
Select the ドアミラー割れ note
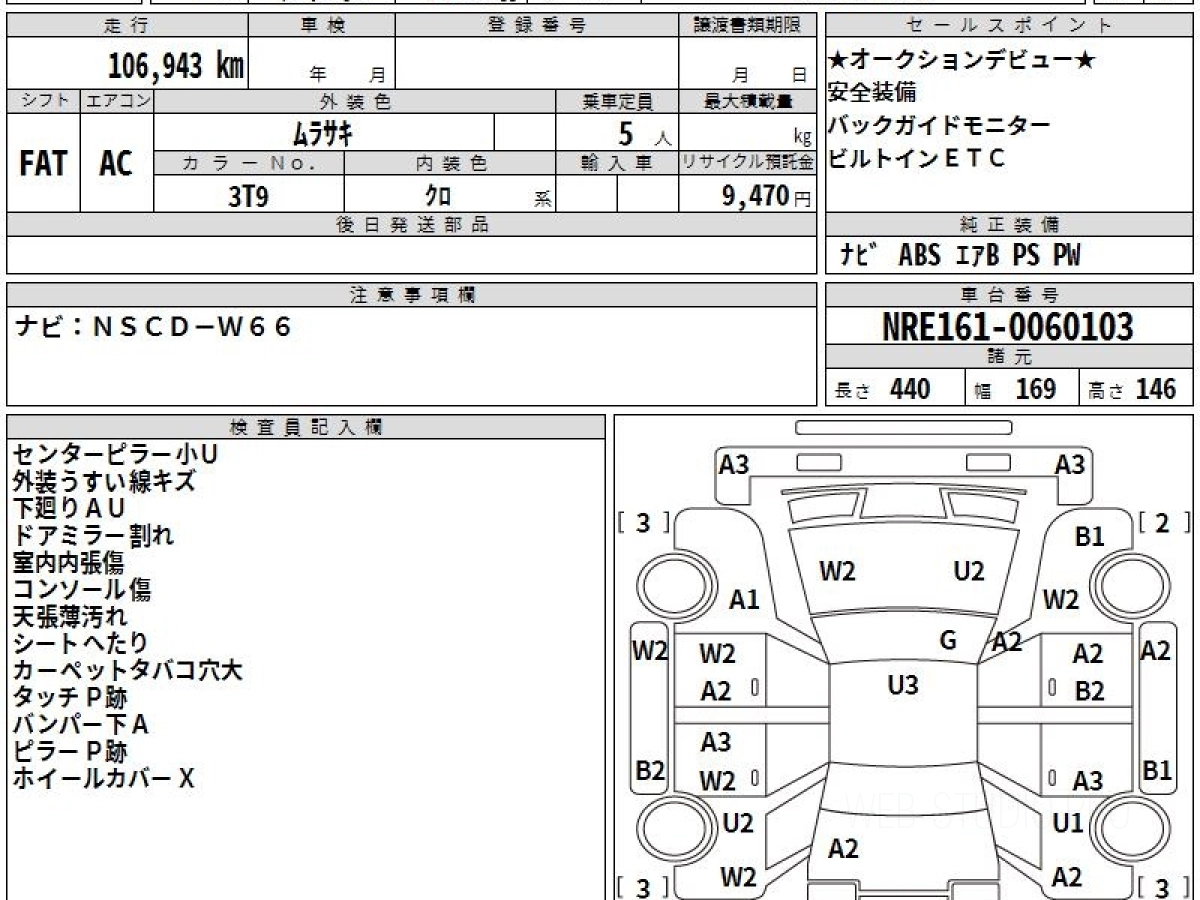(93, 535)
